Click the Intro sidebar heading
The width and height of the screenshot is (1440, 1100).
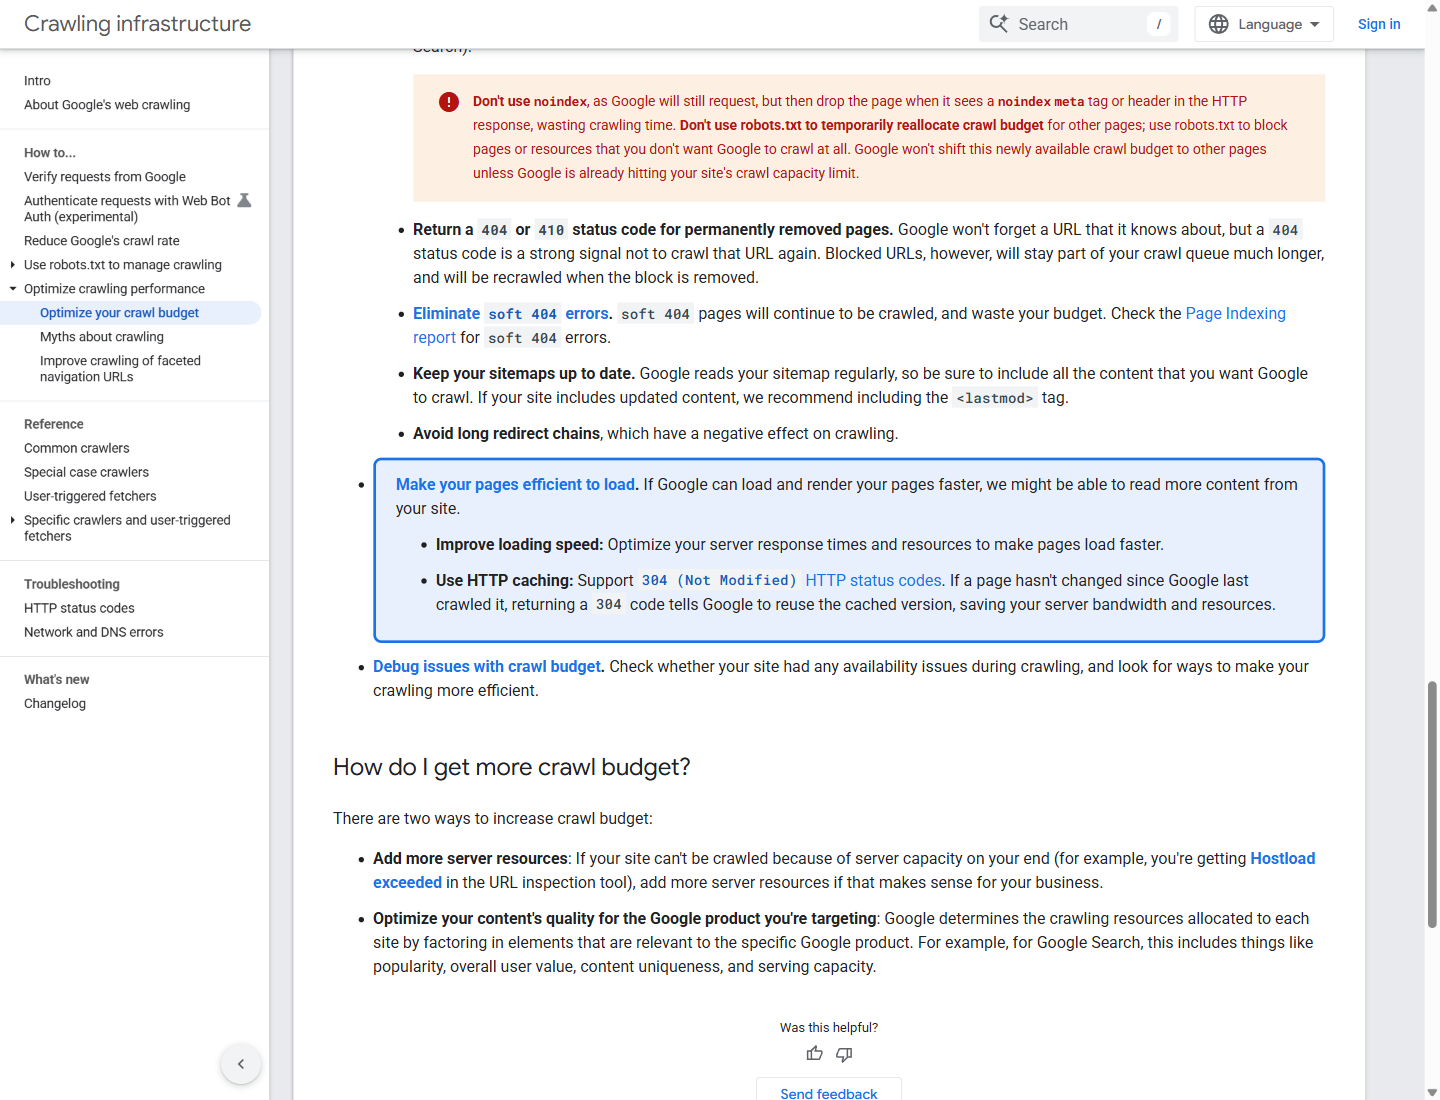click(37, 81)
